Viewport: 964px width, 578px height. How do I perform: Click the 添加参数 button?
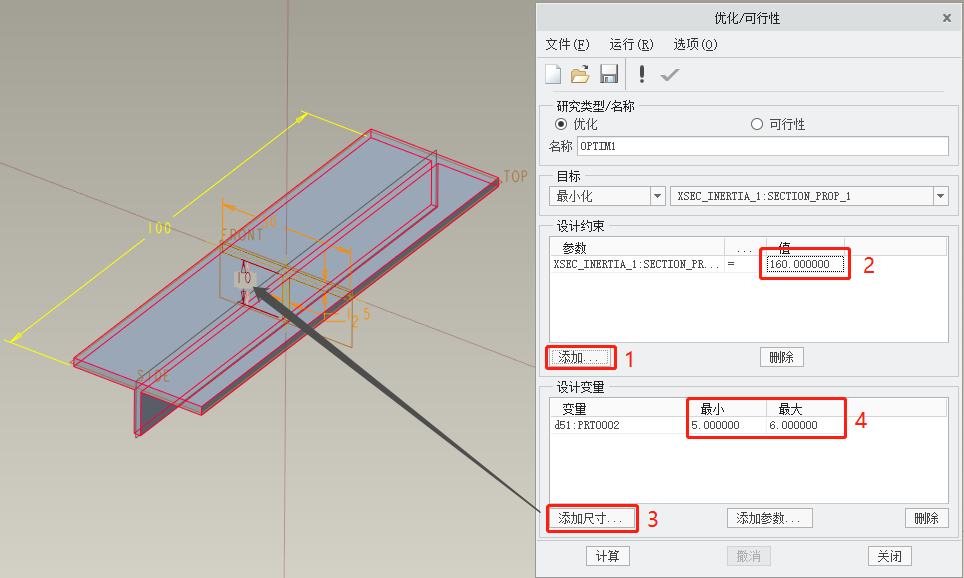[x=769, y=518]
